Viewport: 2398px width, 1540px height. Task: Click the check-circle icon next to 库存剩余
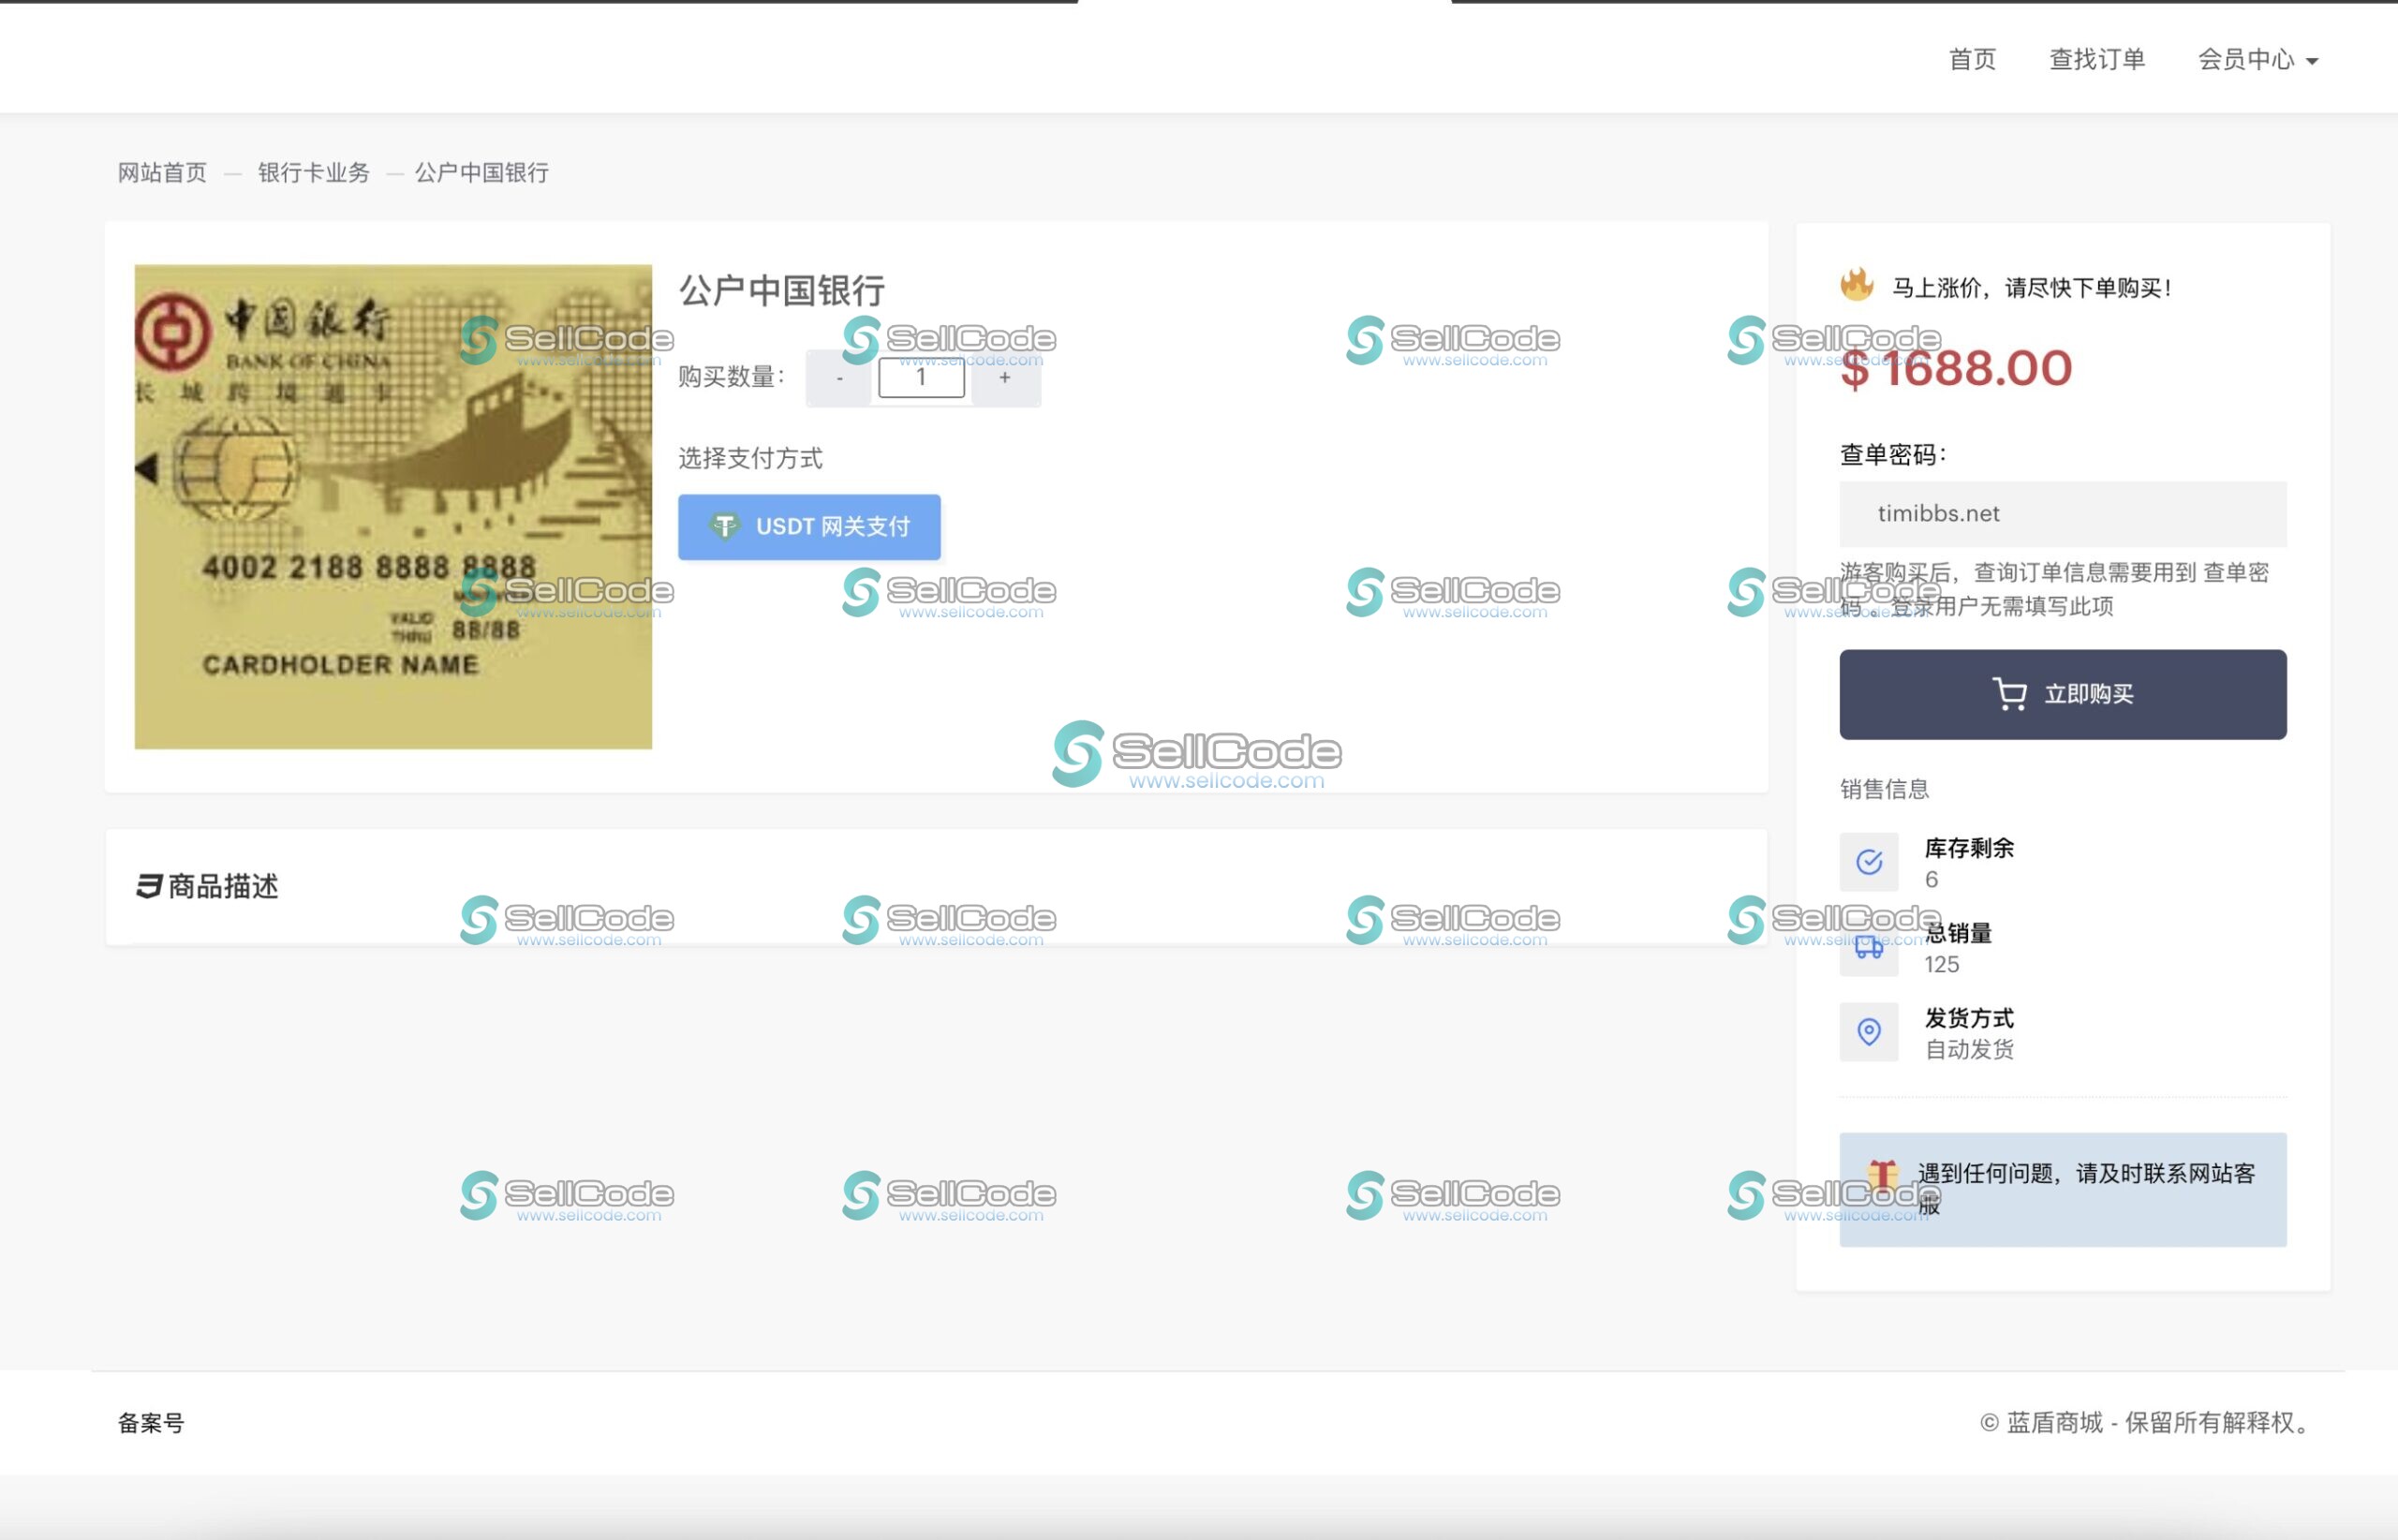1868,862
